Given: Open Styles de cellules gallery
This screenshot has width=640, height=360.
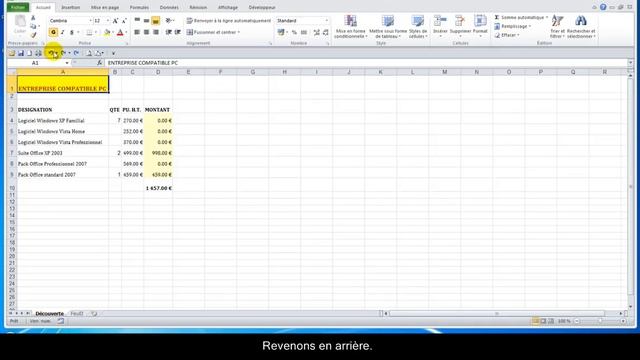Looking at the screenshot, I should [x=418, y=27].
